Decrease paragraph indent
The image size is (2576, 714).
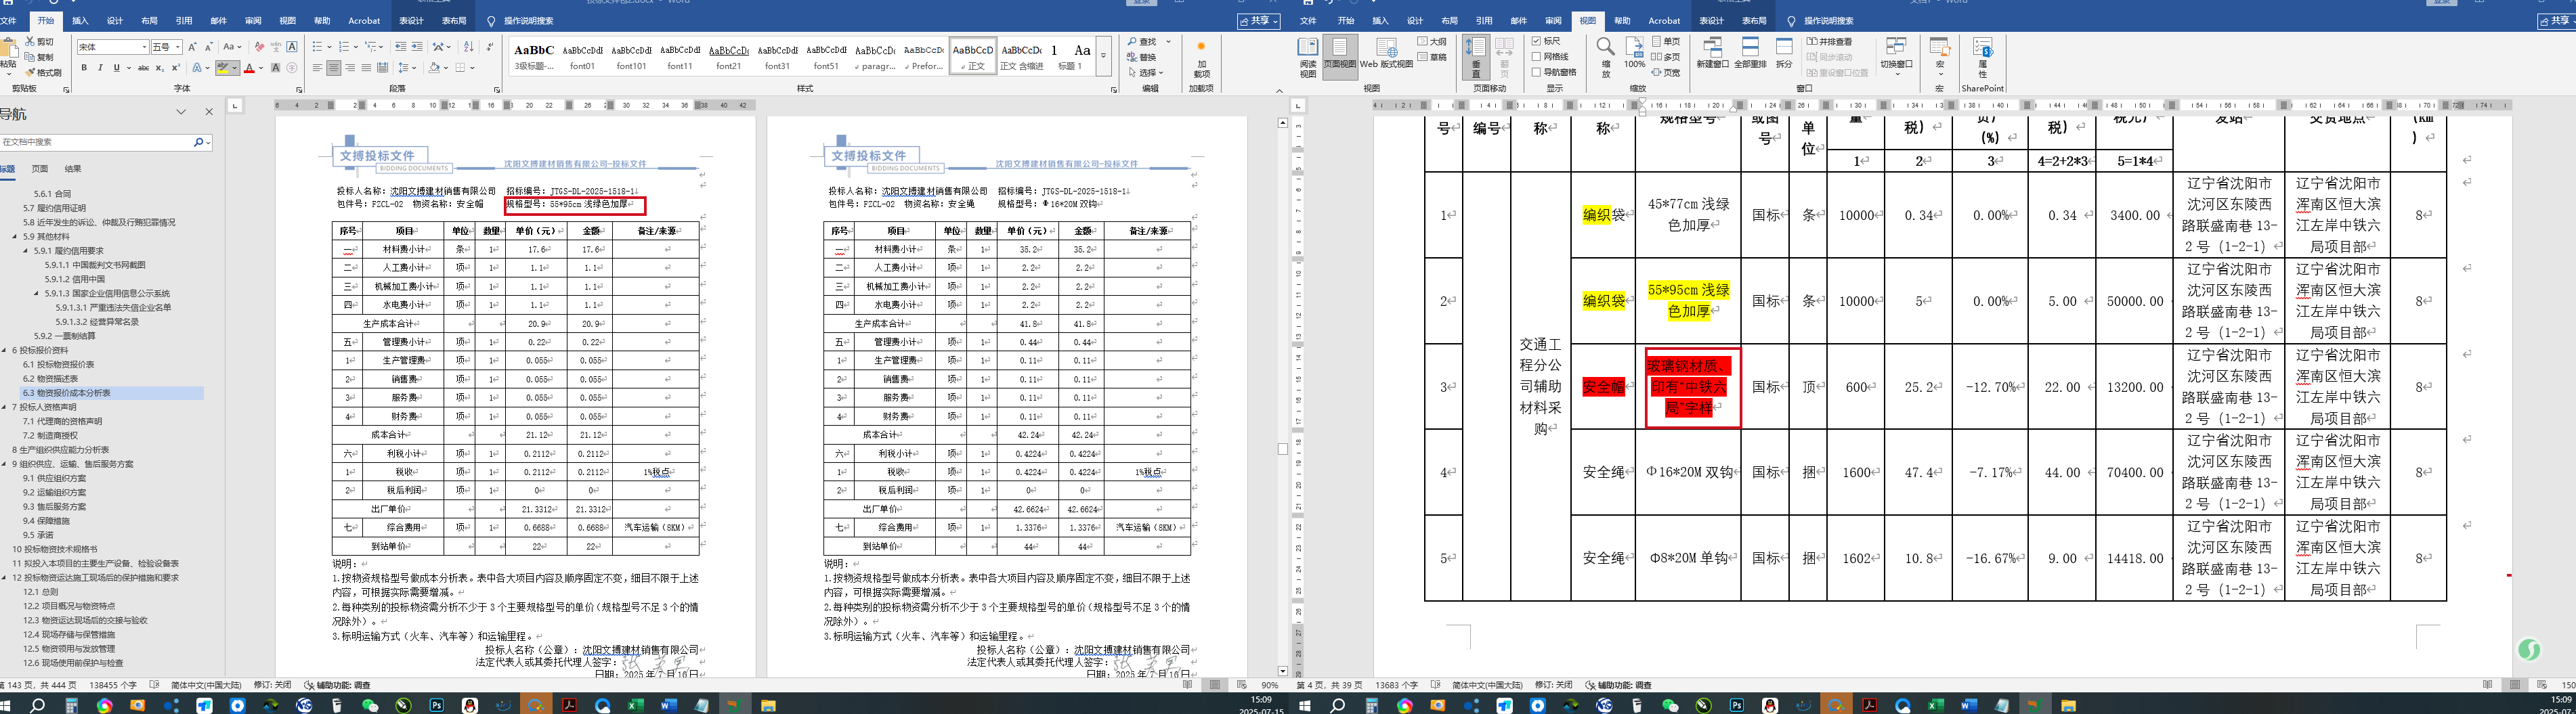click(x=400, y=47)
